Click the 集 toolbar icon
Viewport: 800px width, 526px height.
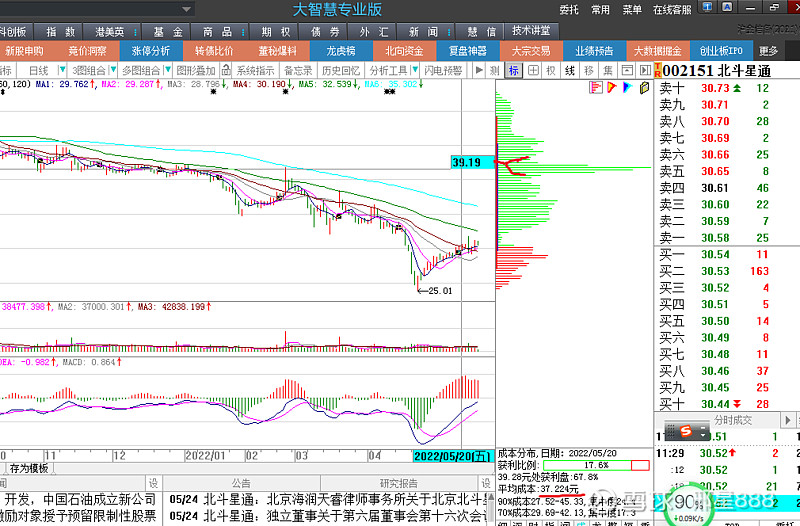(x=608, y=70)
